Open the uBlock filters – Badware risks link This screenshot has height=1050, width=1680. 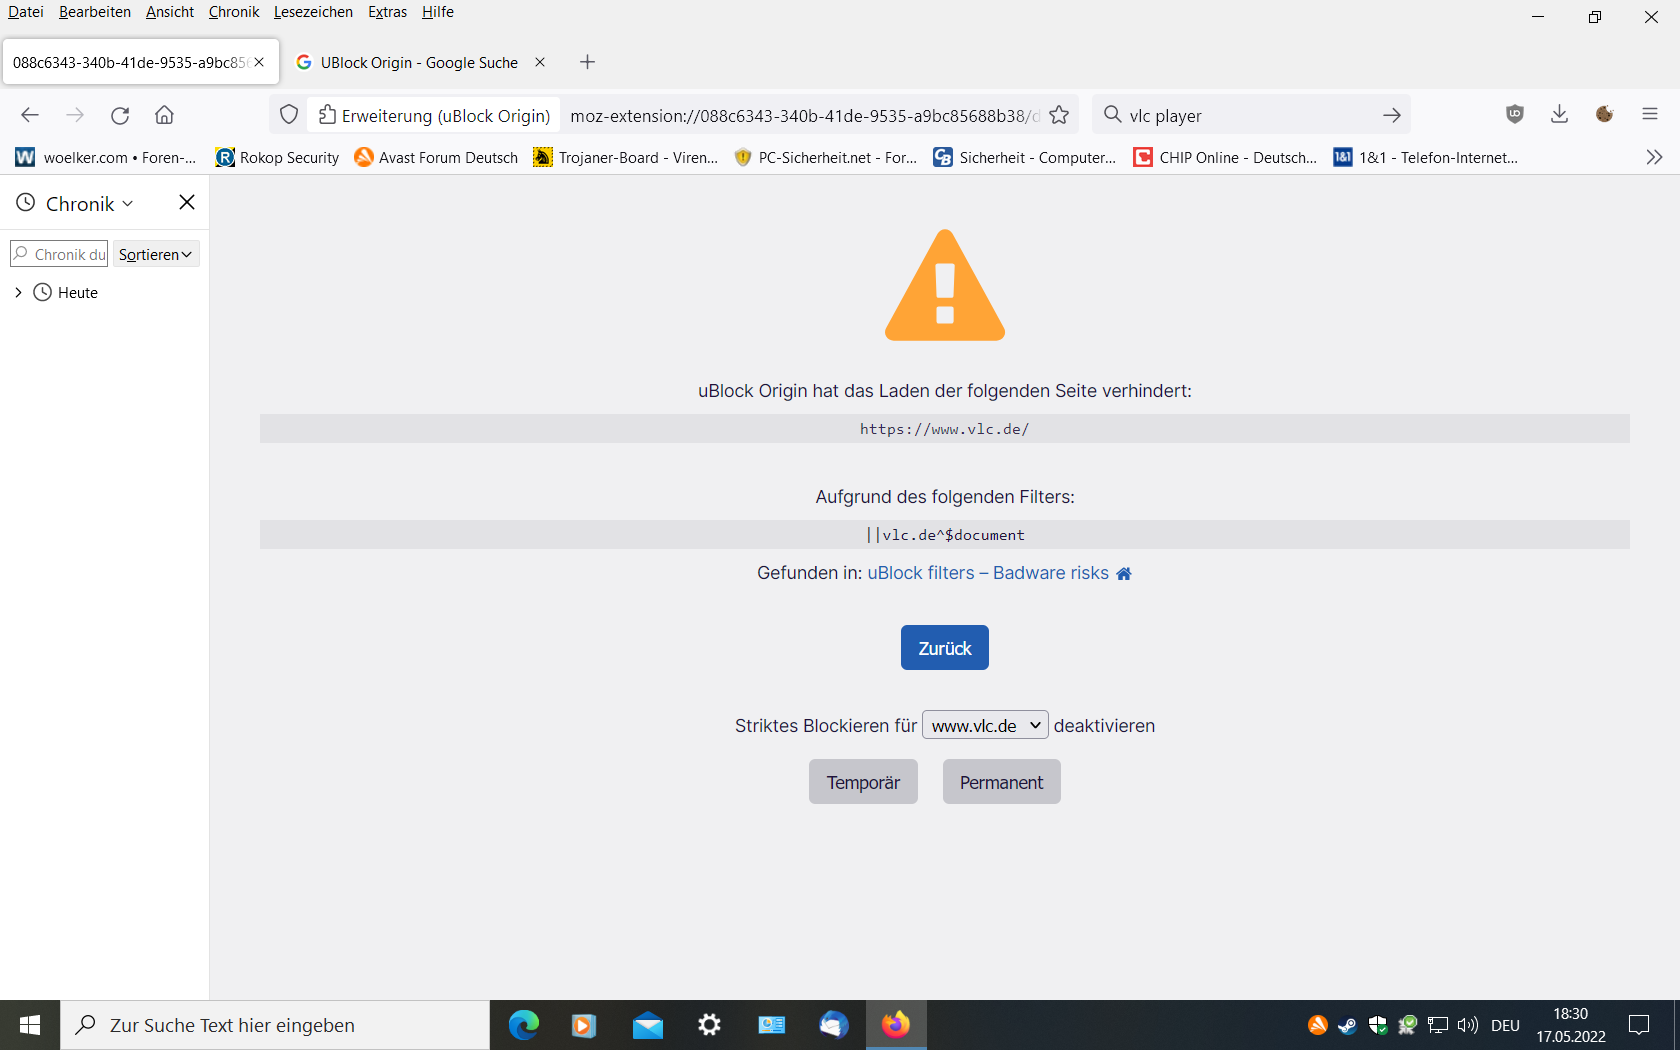988,573
